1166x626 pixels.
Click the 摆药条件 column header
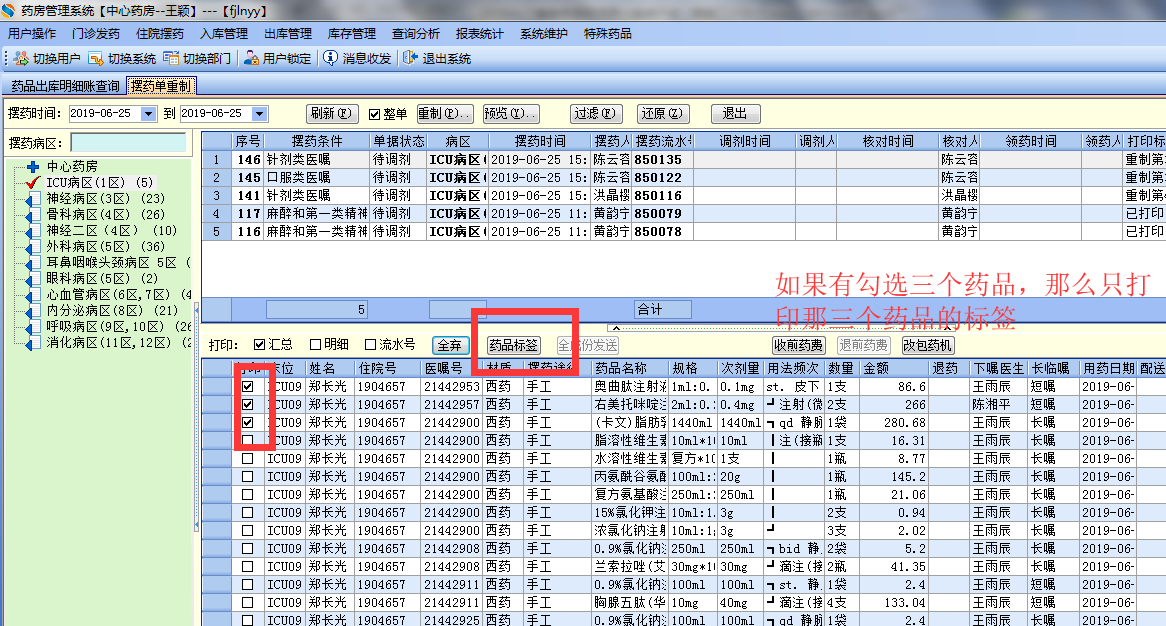click(317, 141)
